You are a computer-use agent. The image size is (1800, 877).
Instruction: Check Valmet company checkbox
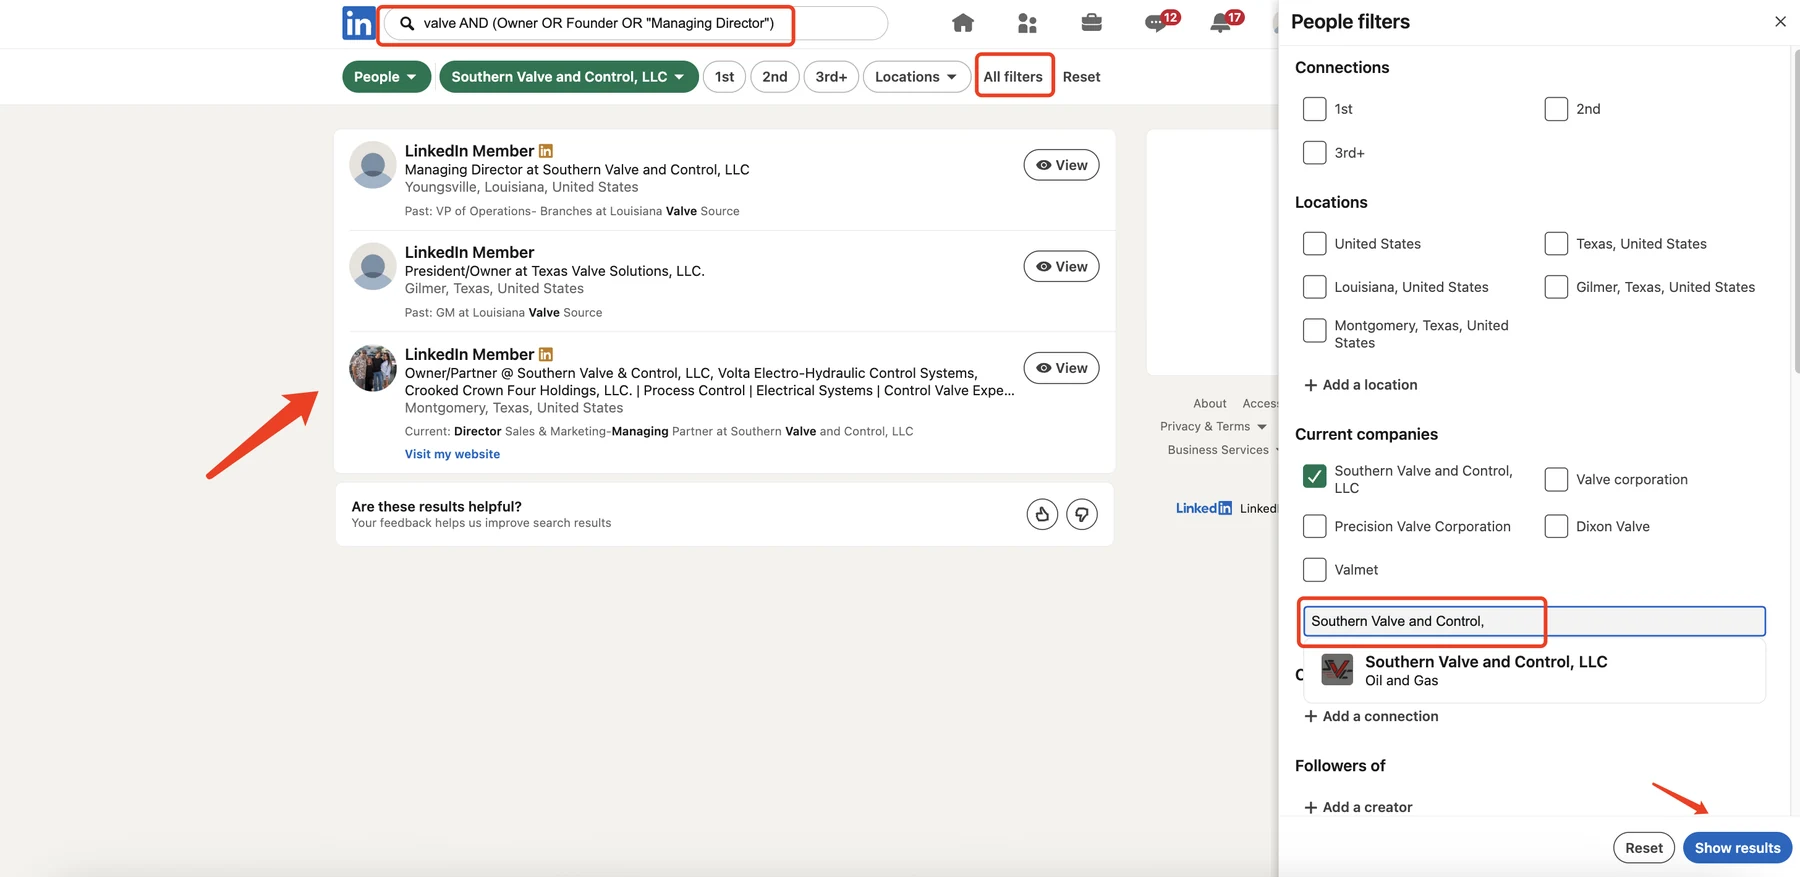click(1315, 569)
